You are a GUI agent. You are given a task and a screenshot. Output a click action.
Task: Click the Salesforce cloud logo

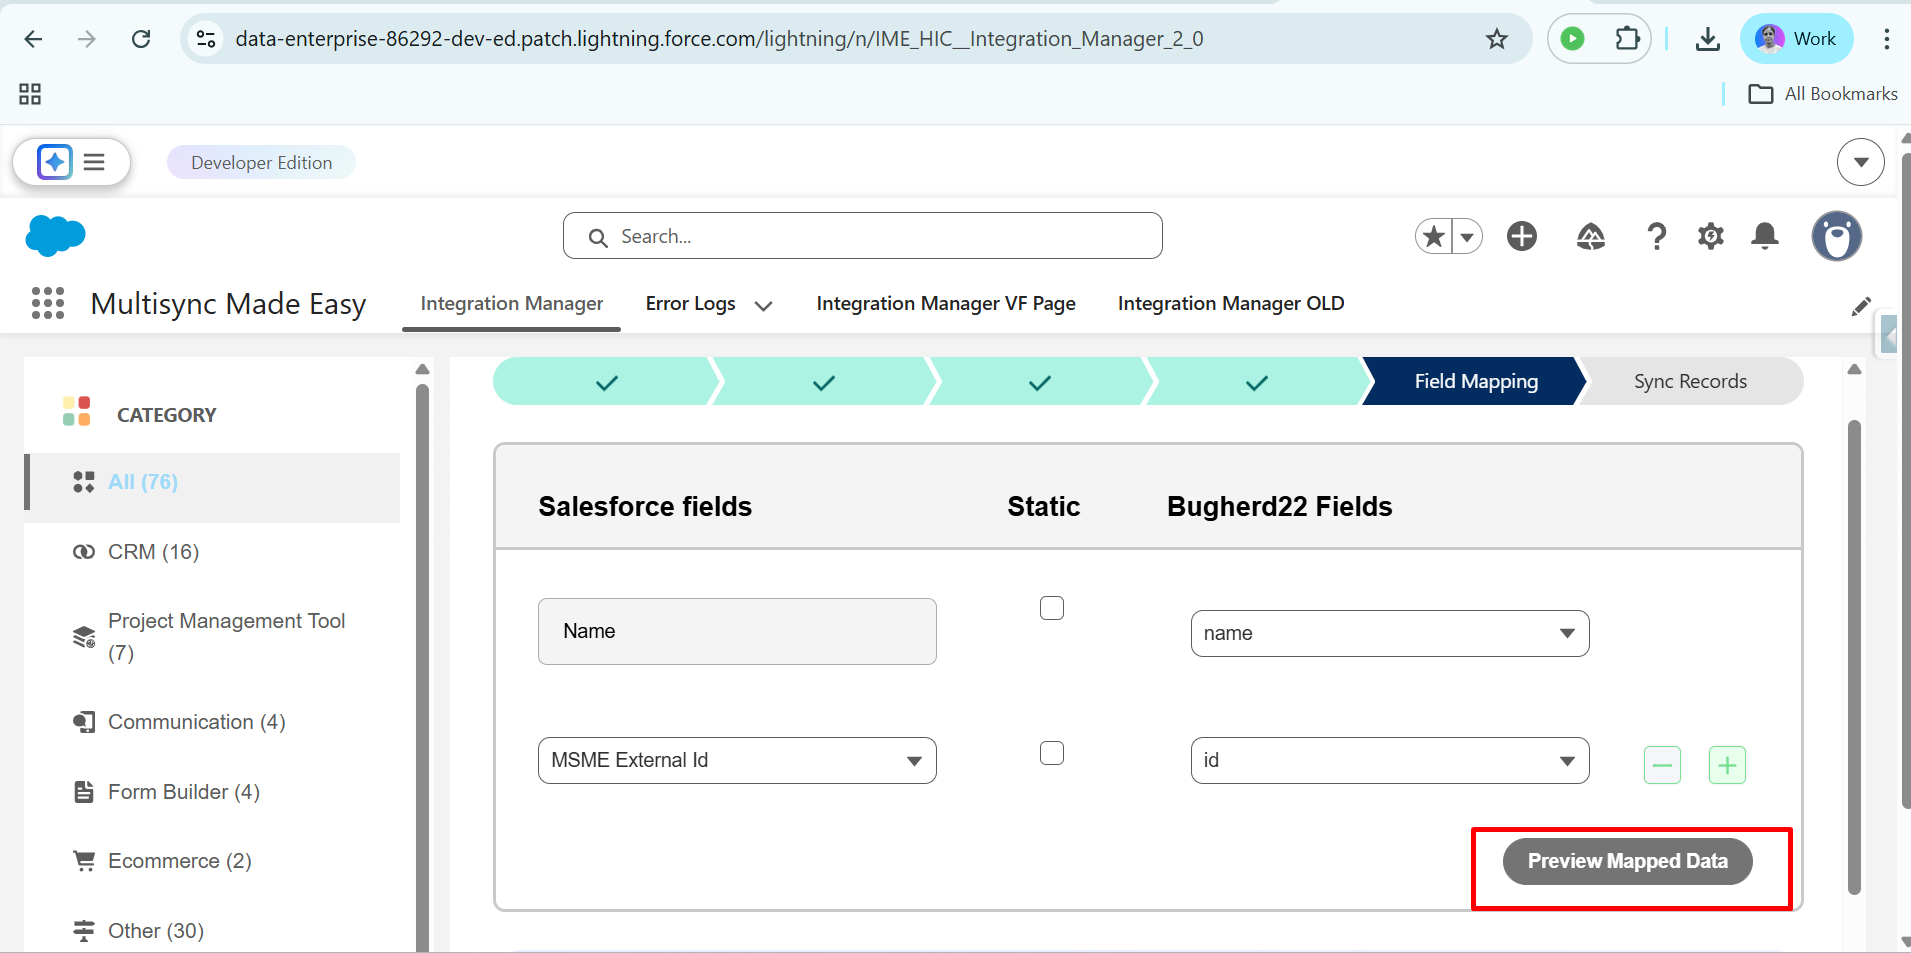pos(55,236)
